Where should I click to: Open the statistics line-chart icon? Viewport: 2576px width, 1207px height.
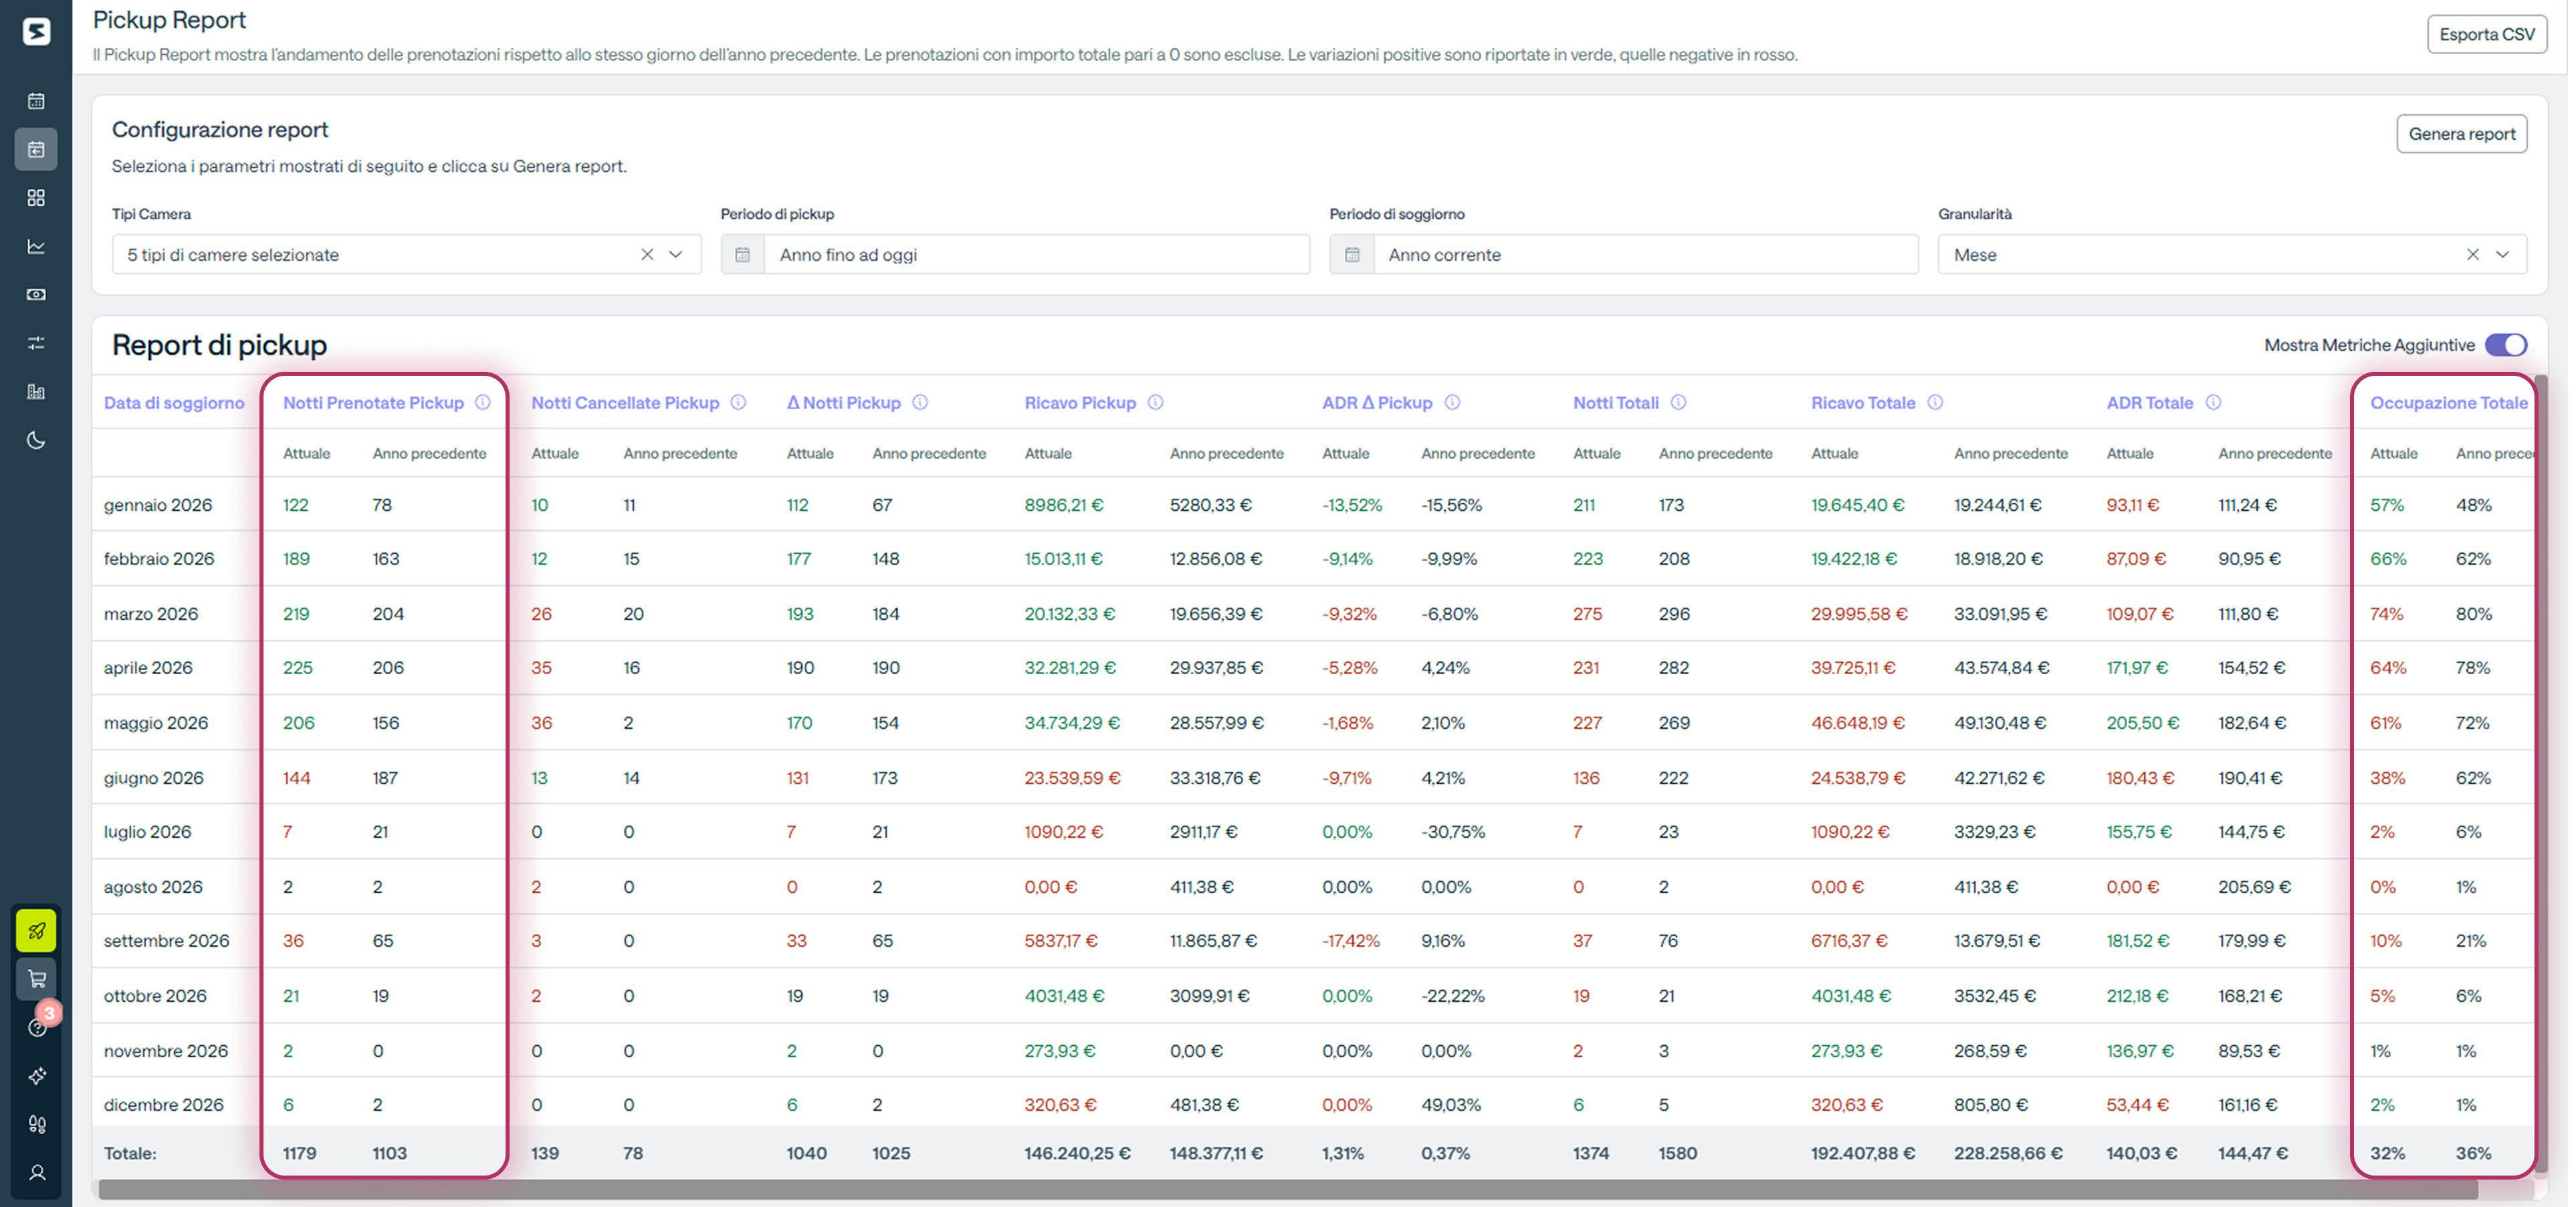[x=36, y=246]
